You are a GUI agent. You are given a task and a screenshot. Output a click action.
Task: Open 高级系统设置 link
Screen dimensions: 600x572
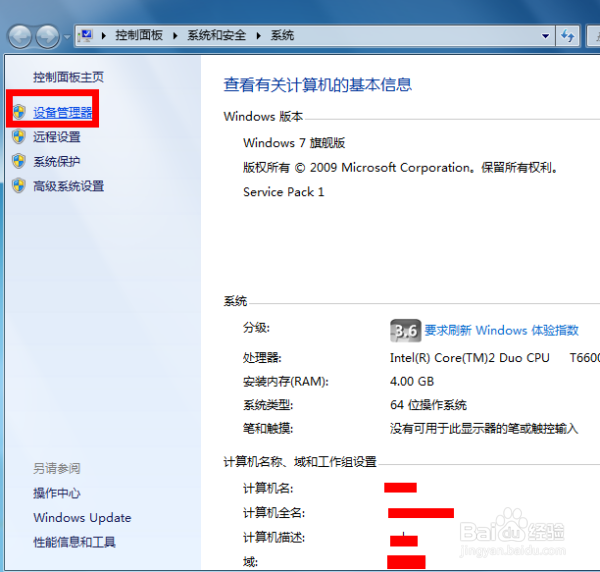[x=68, y=186]
